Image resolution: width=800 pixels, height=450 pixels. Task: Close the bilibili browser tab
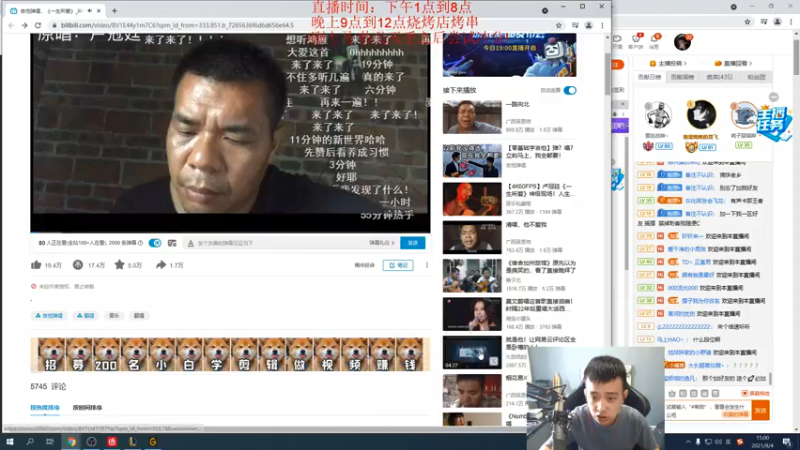[x=99, y=10]
